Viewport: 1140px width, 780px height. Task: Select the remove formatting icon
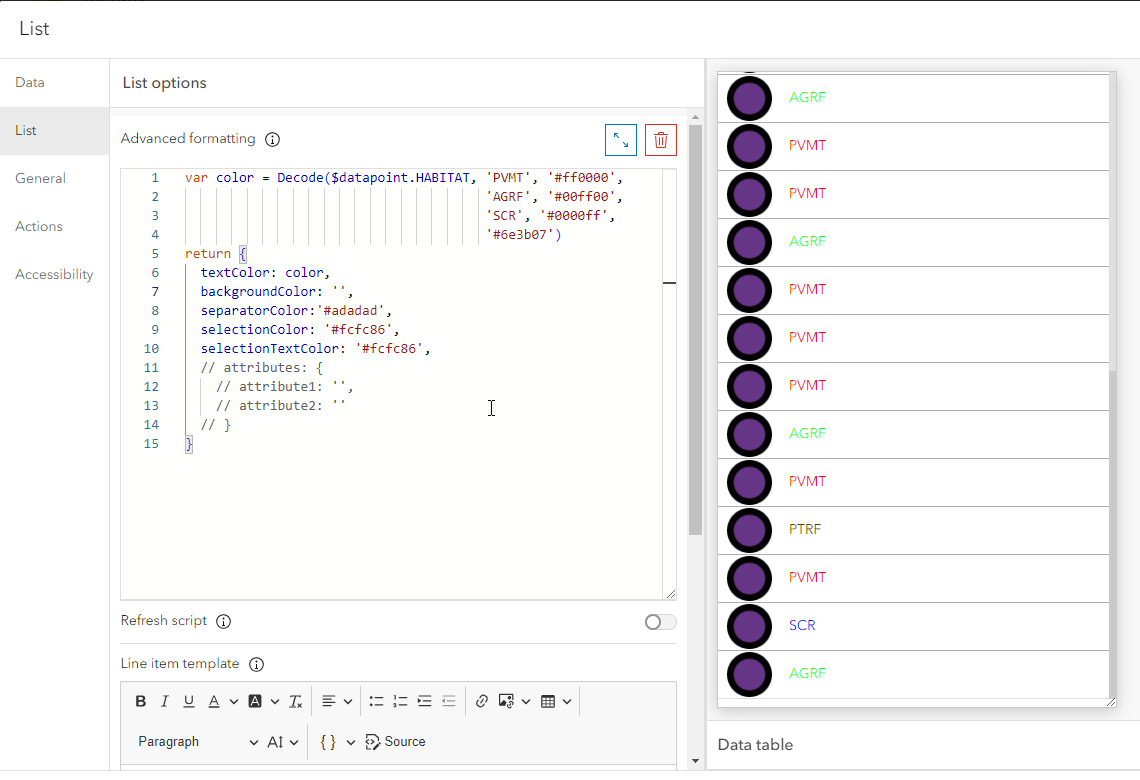click(x=295, y=701)
